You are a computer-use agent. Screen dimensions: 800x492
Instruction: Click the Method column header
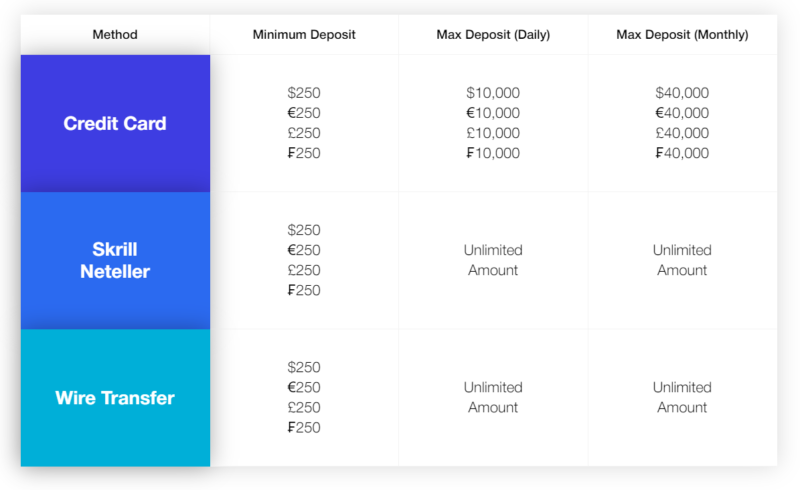115,35
